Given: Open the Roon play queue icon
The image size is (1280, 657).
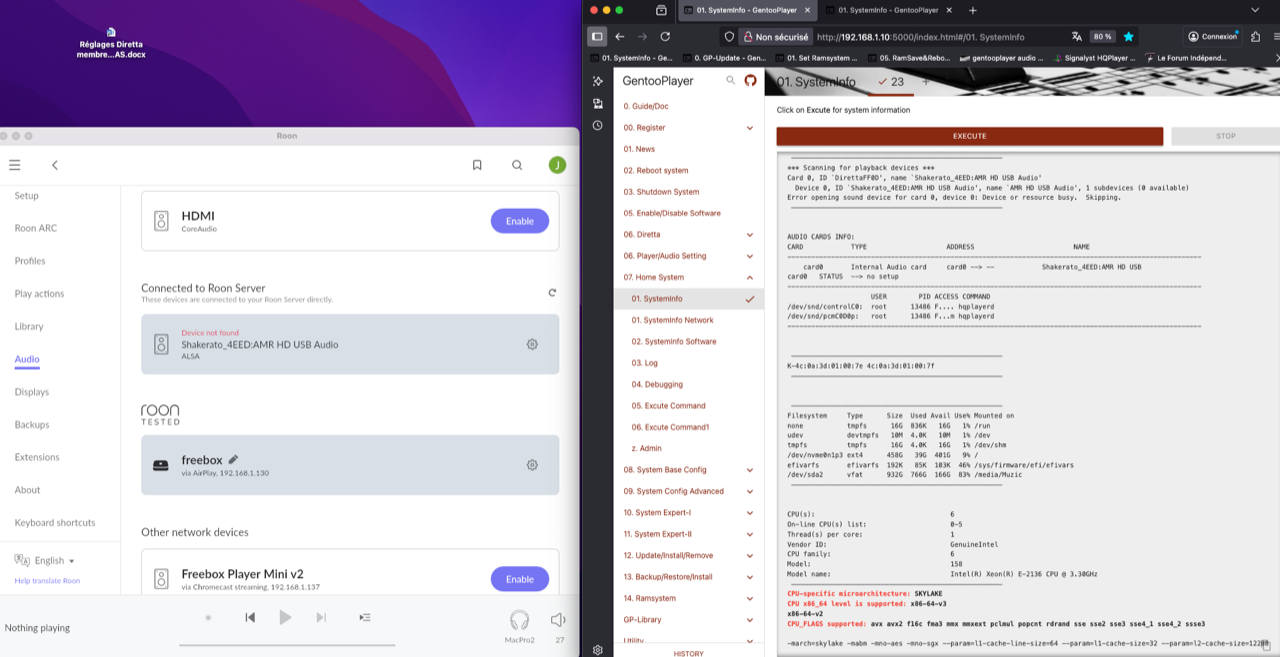Looking at the screenshot, I should [x=365, y=618].
